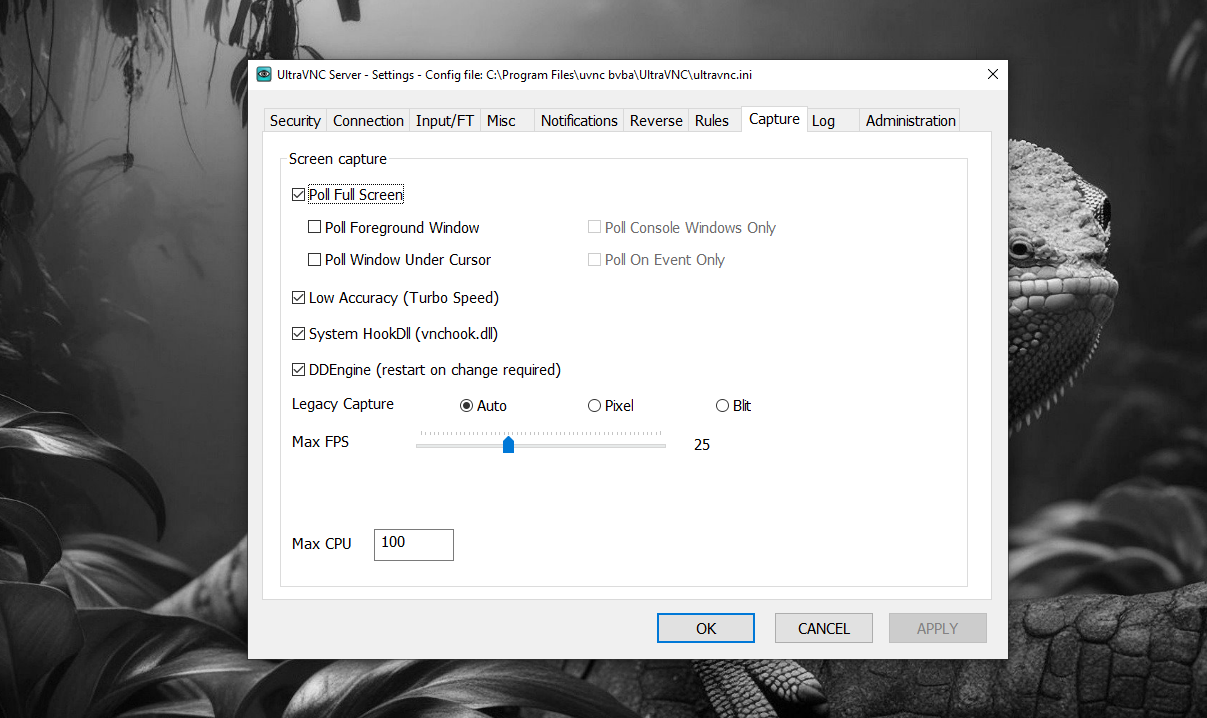Enable Poll Window Under Cursor
Screen dimensions: 1207x718
pos(315,260)
